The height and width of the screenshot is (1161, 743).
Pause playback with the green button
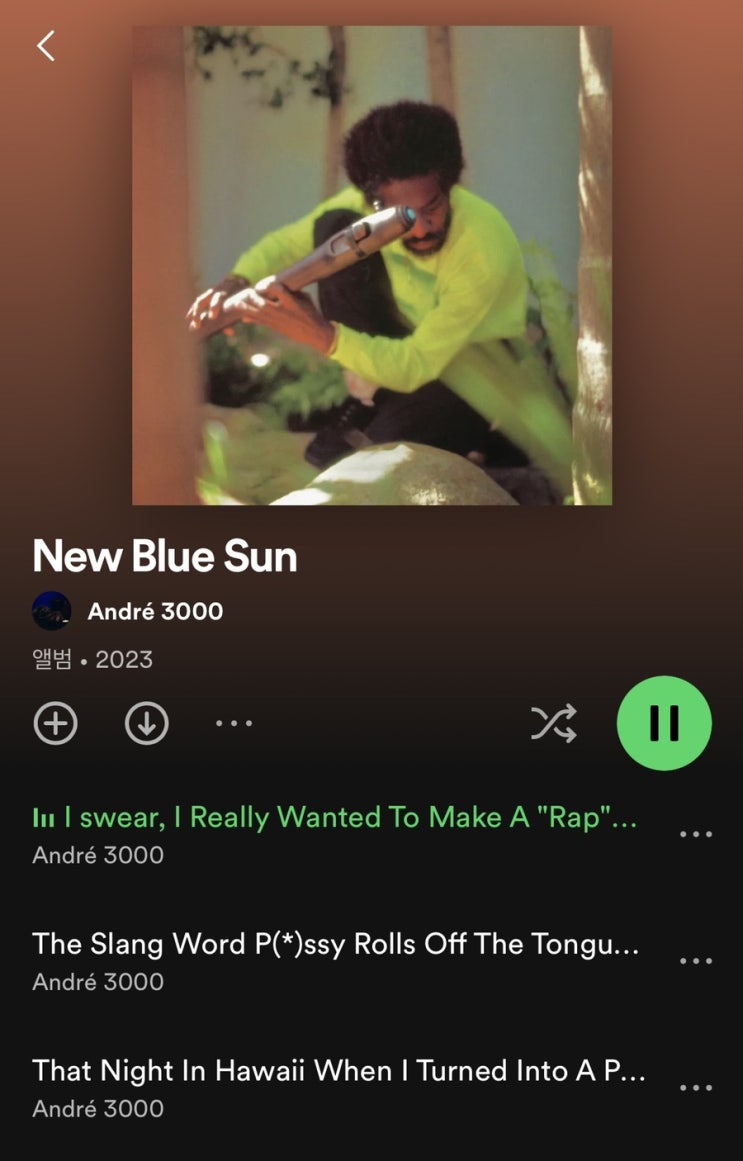point(664,723)
